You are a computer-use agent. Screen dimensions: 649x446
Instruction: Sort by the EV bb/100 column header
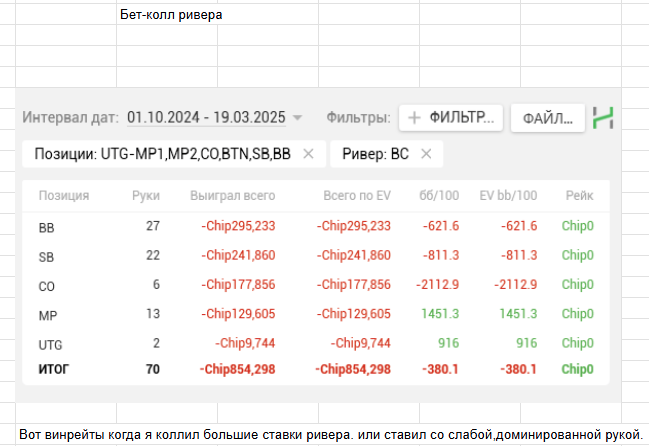point(508,195)
